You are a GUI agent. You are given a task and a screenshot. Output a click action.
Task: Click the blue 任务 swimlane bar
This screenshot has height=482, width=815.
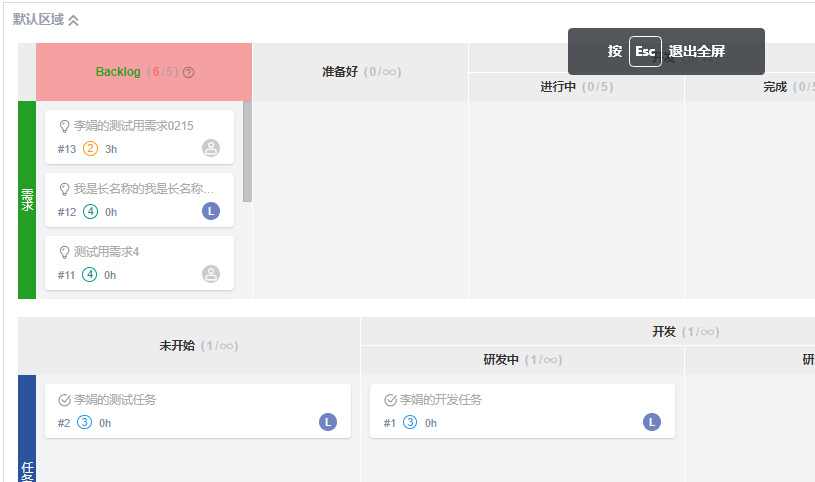(27, 430)
